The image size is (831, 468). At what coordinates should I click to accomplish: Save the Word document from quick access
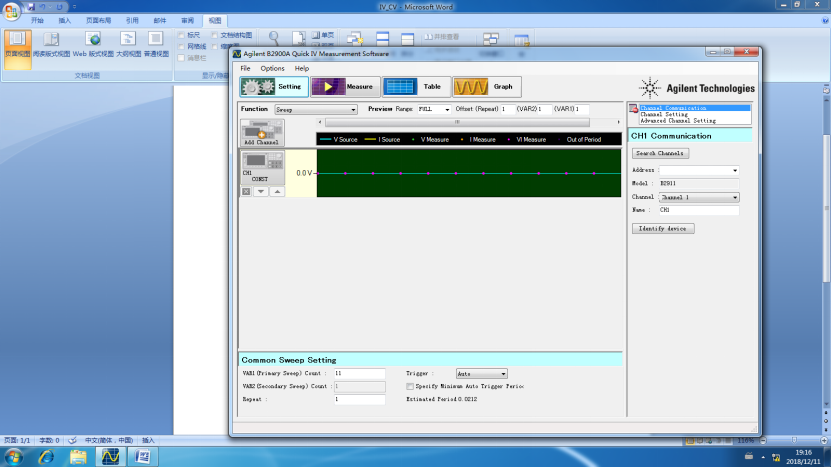click(31, 7)
